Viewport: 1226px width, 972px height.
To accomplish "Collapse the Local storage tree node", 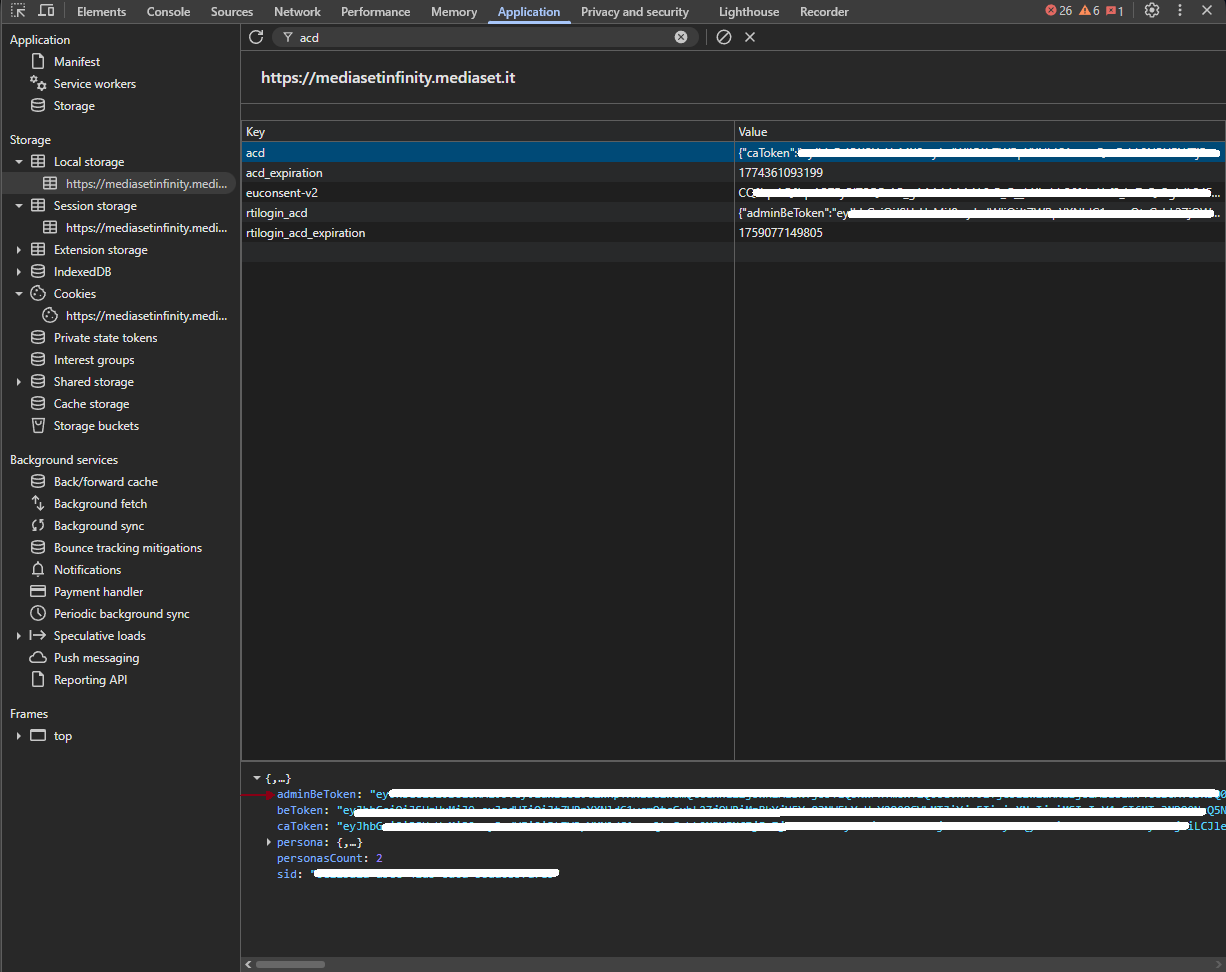I will pyautogui.click(x=19, y=162).
